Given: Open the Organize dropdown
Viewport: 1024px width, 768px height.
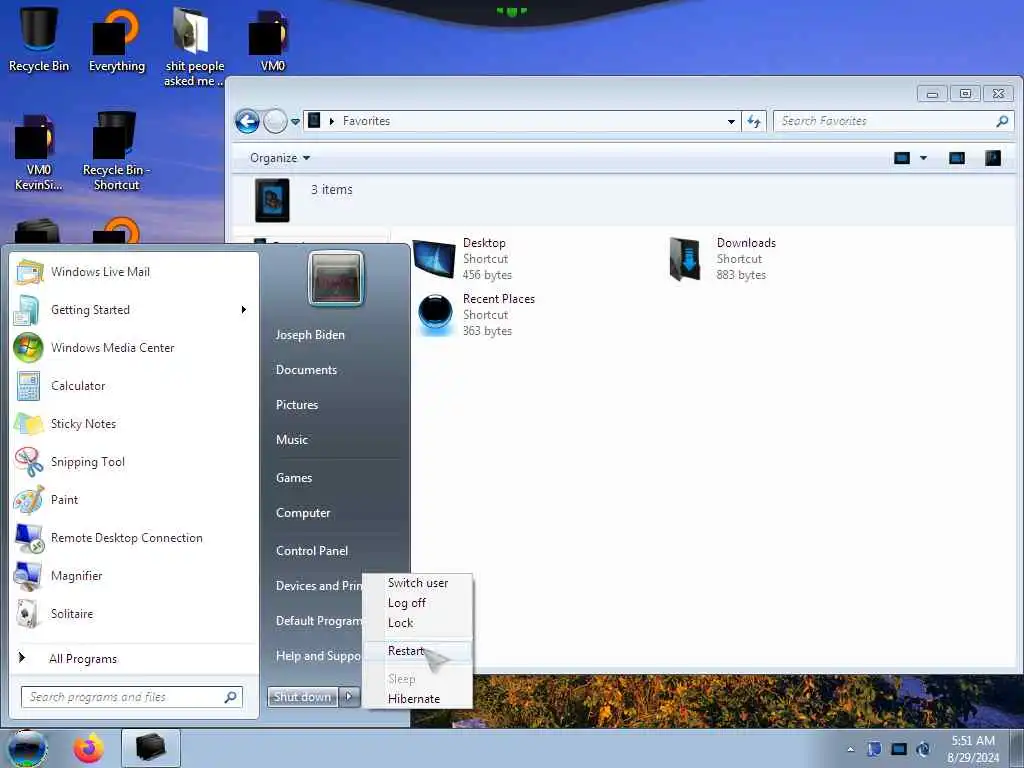Looking at the screenshot, I should pos(280,158).
